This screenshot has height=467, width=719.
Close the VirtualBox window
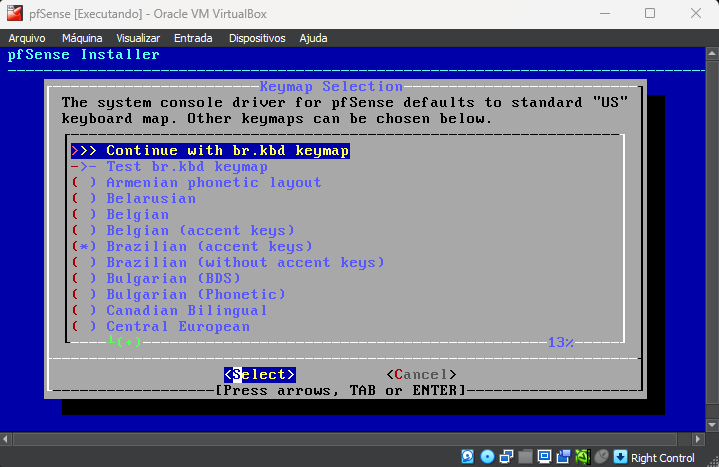pyautogui.click(x=696, y=13)
